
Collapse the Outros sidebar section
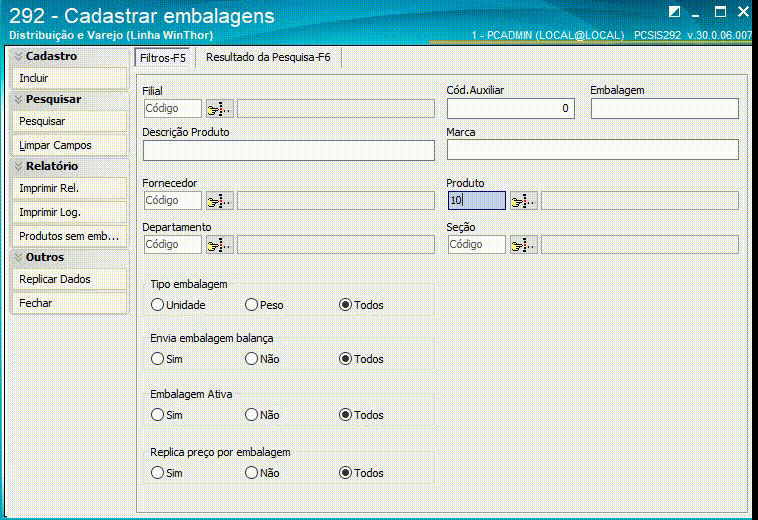(x=18, y=257)
